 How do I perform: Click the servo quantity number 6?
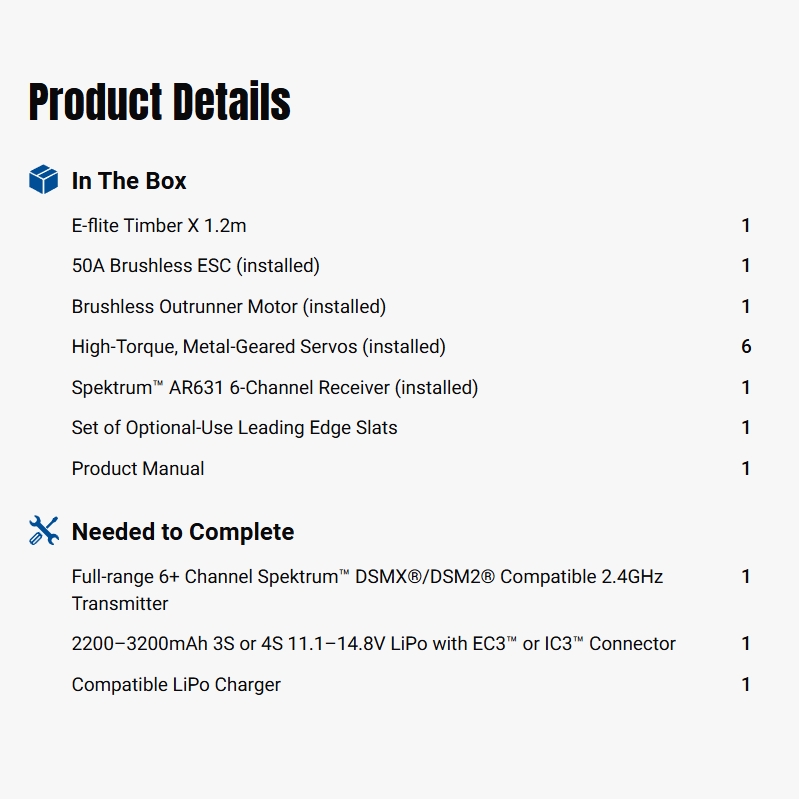coord(746,347)
